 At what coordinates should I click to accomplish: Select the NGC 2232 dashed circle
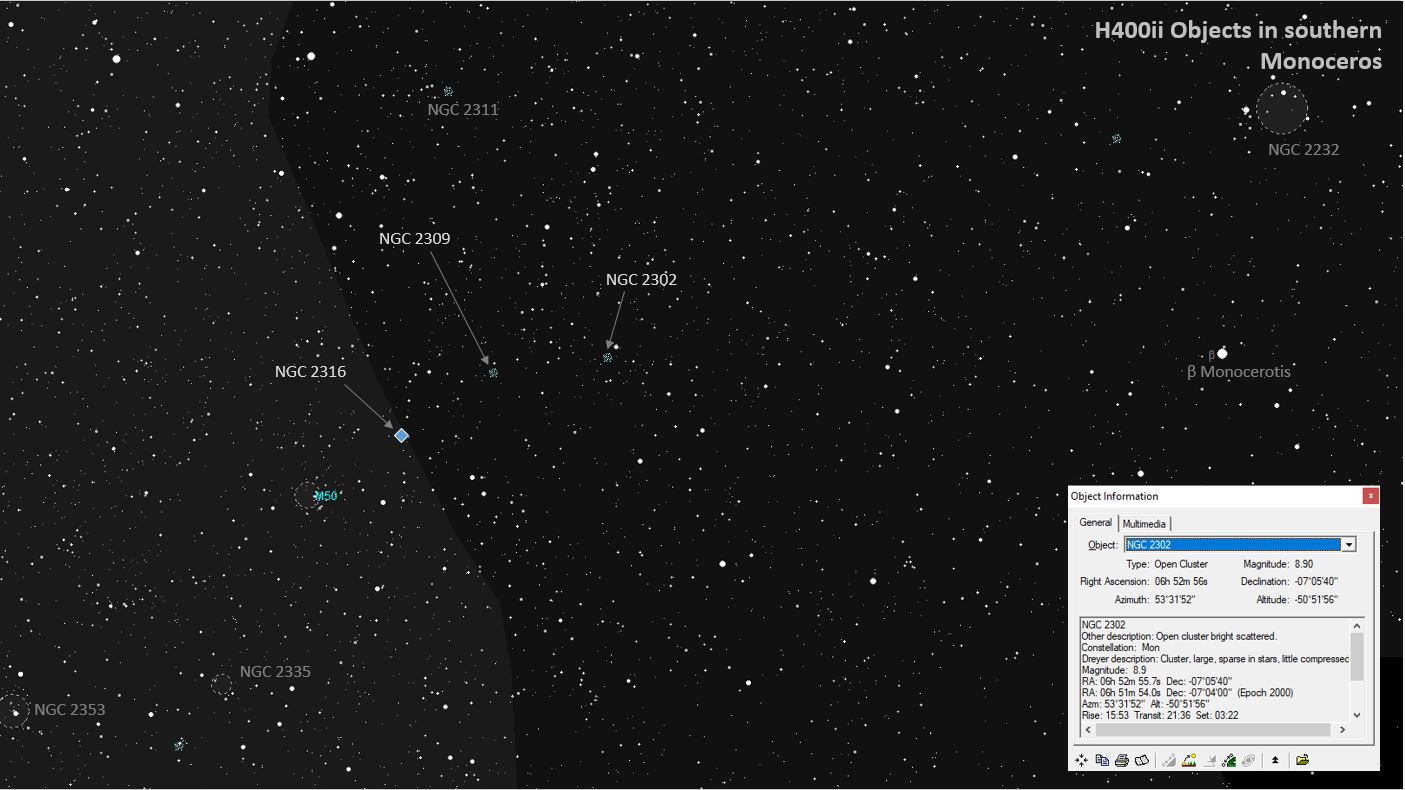(1282, 108)
